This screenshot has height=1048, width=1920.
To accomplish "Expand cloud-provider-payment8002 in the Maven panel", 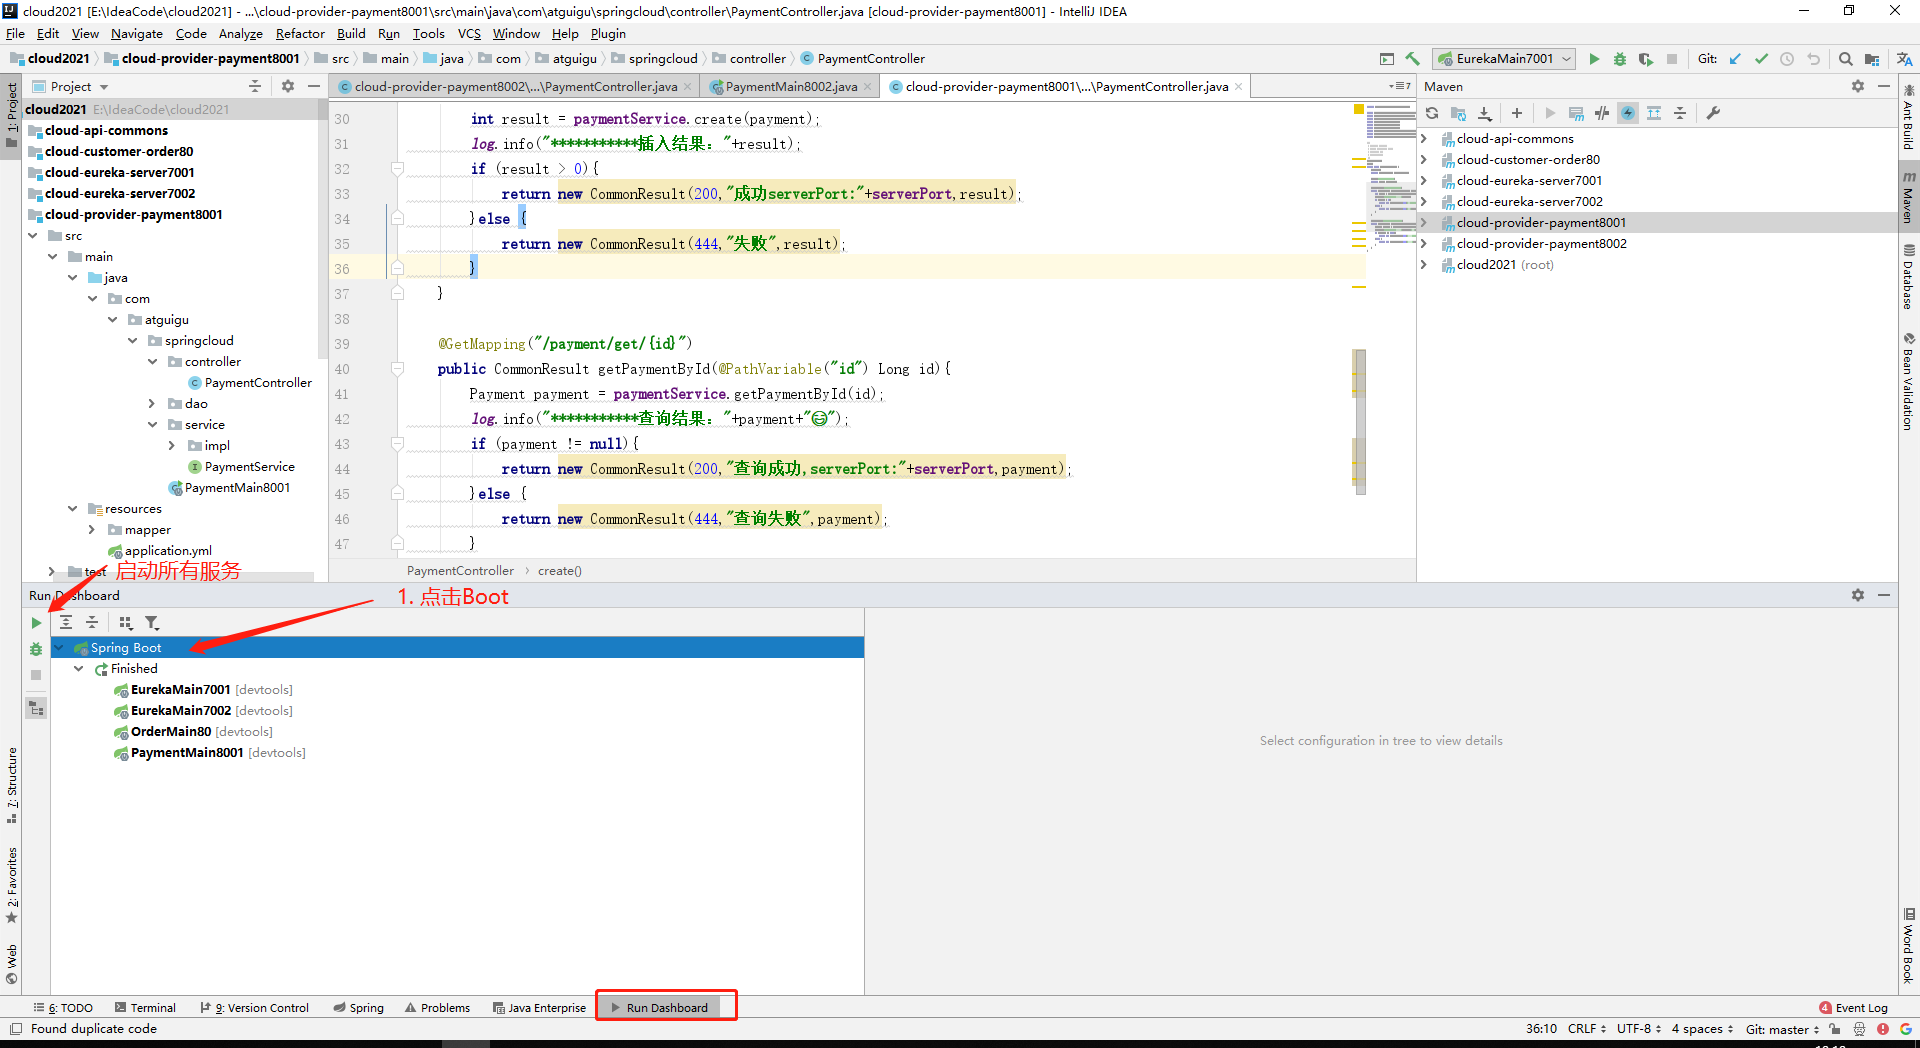I will pos(1424,244).
